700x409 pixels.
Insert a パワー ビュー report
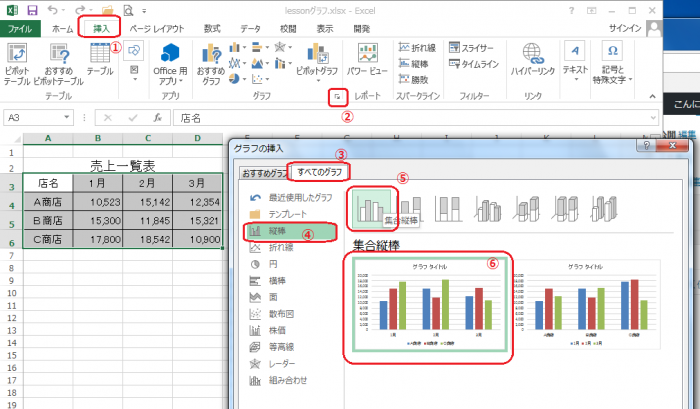[367, 59]
